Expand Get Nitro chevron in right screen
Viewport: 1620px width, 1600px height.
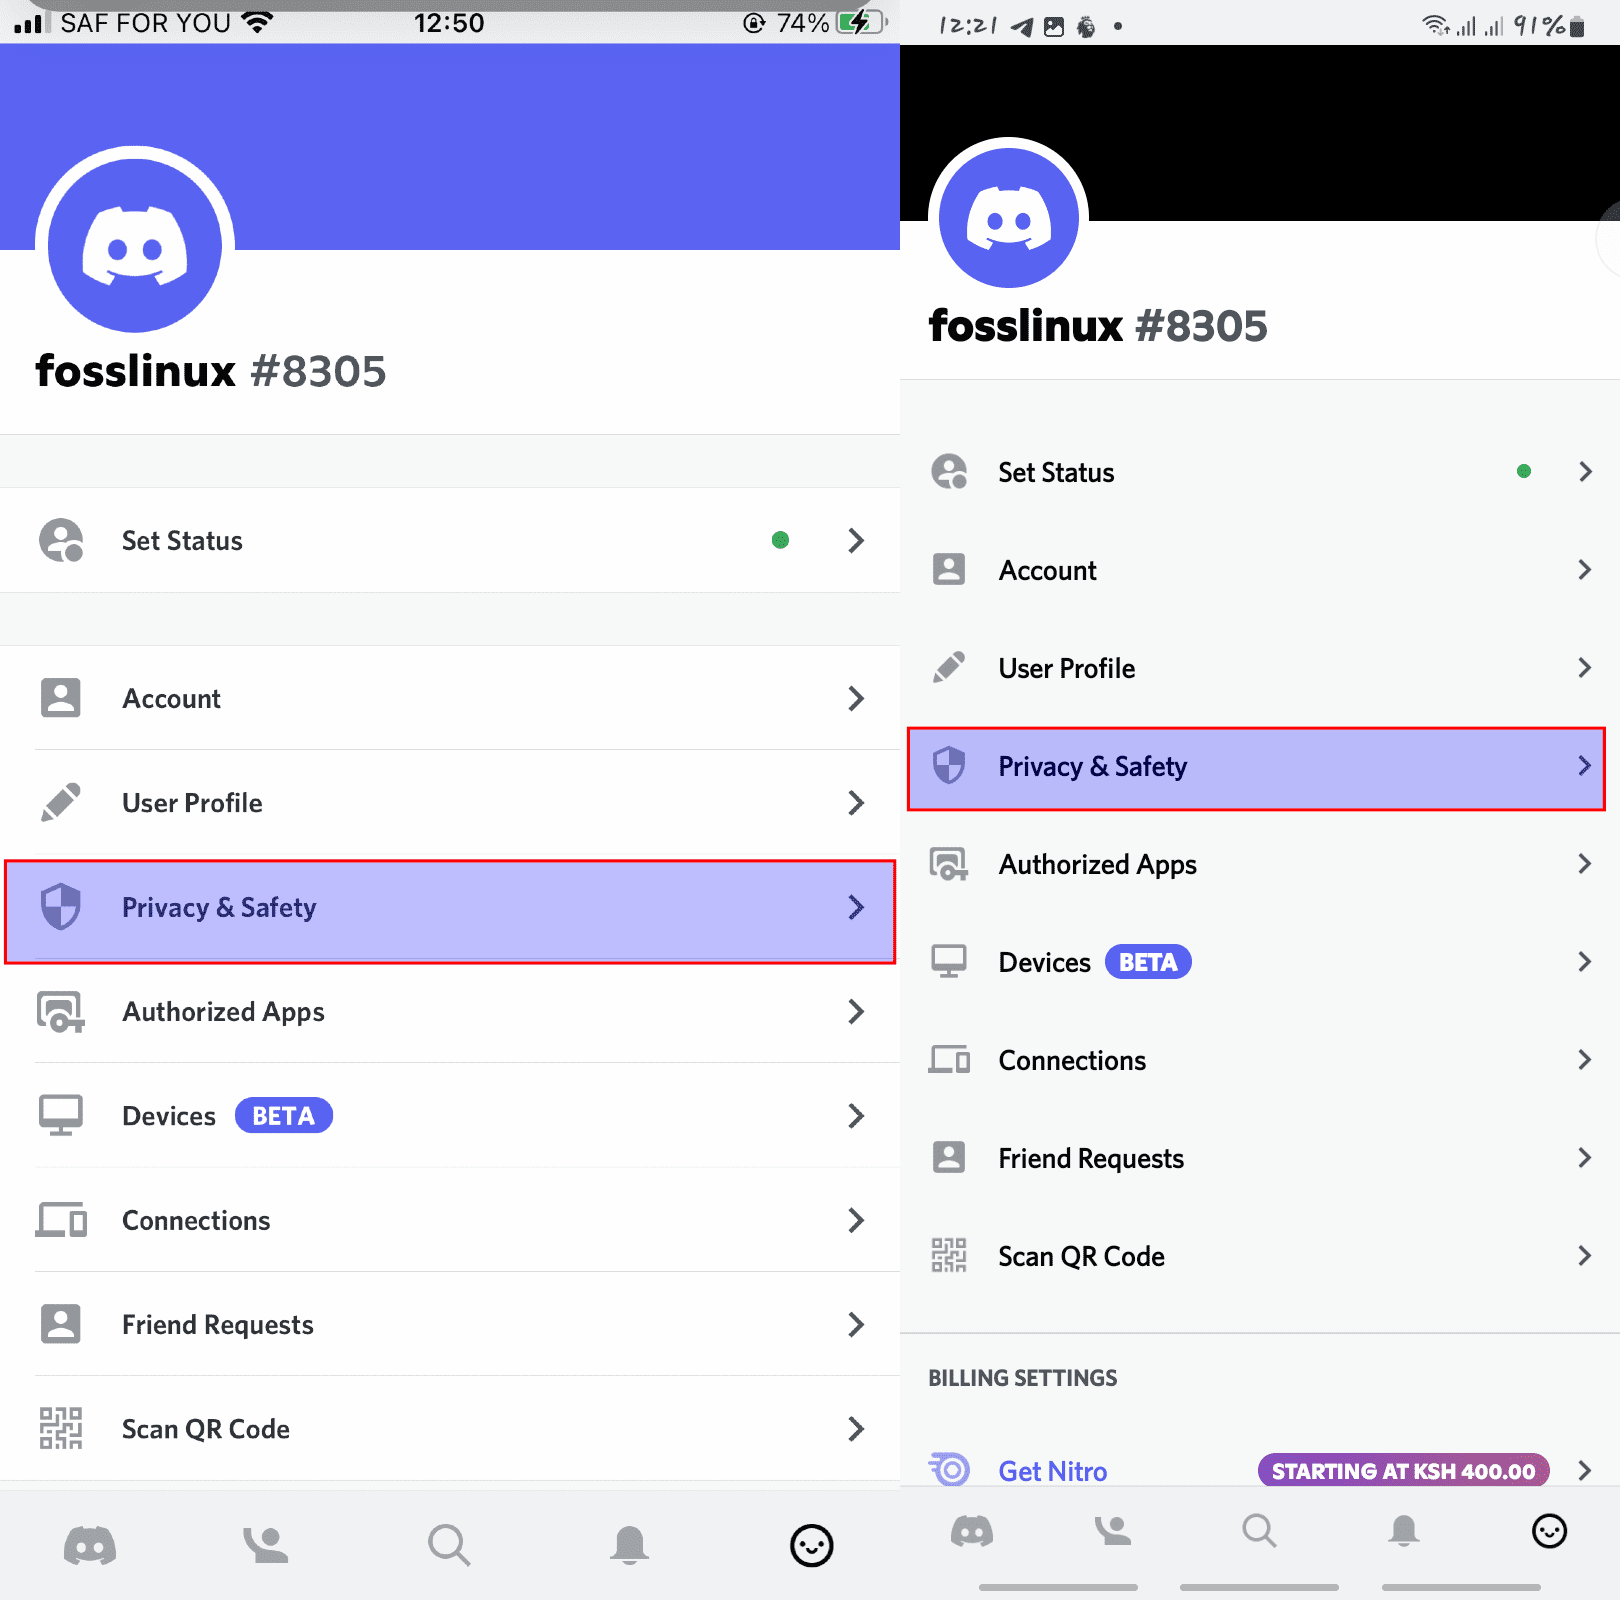1584,1470
